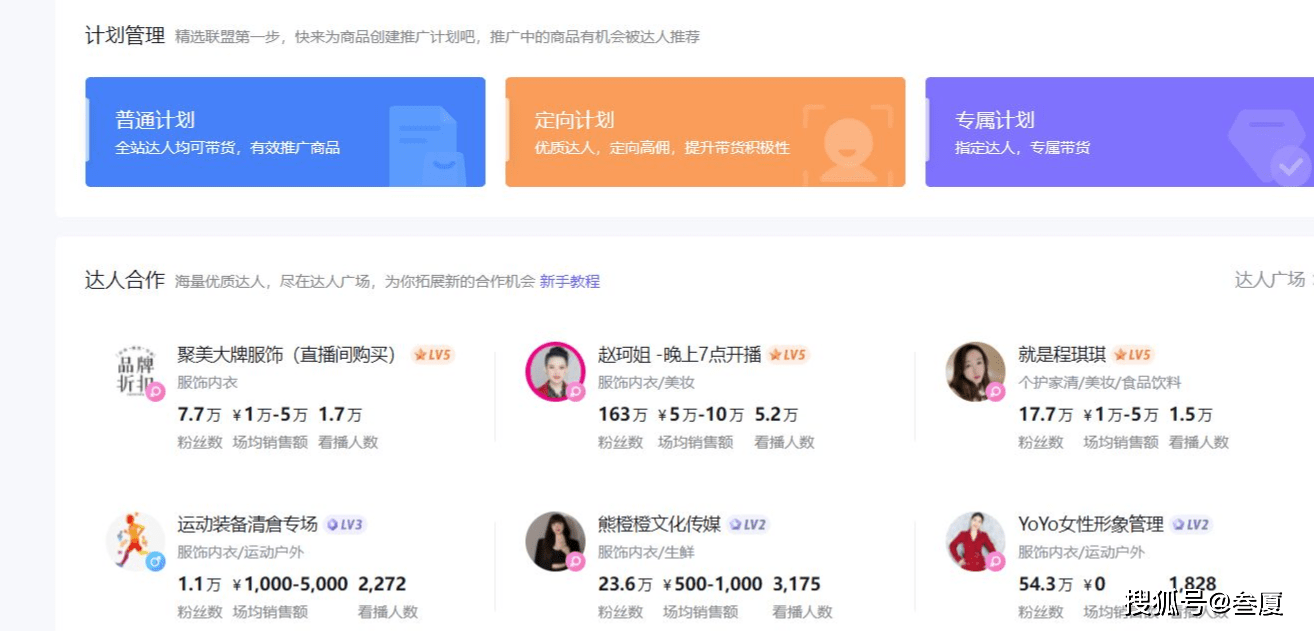Click the magnifier badge on YoYo女性形象管理 avatar
The image size is (1314, 631).
click(x=998, y=562)
